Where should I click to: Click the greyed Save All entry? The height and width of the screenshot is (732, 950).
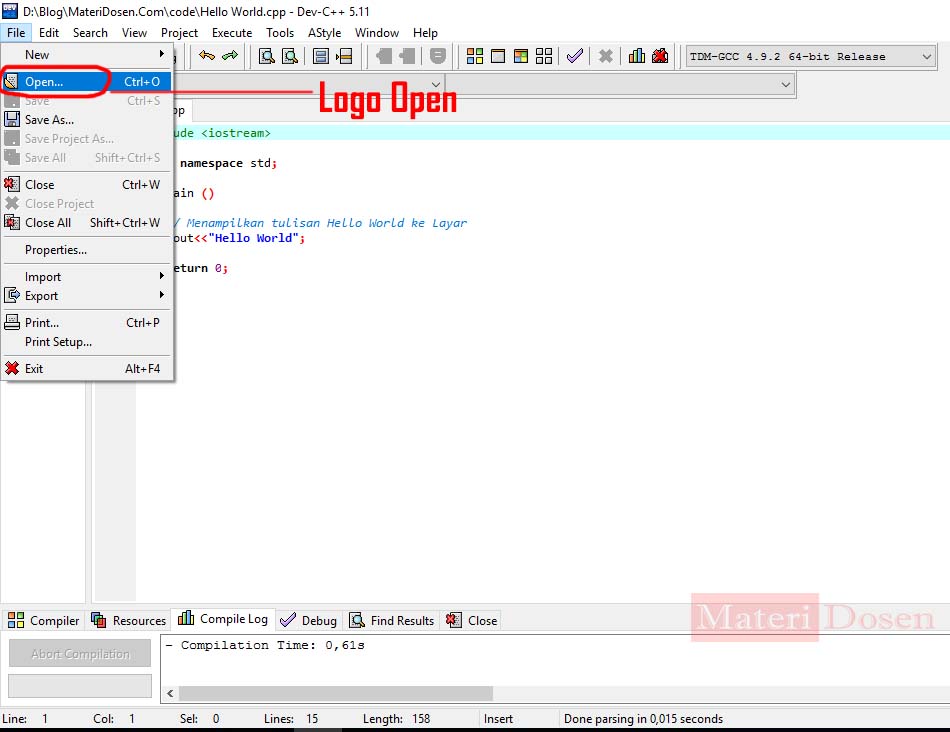pyautogui.click(x=87, y=158)
